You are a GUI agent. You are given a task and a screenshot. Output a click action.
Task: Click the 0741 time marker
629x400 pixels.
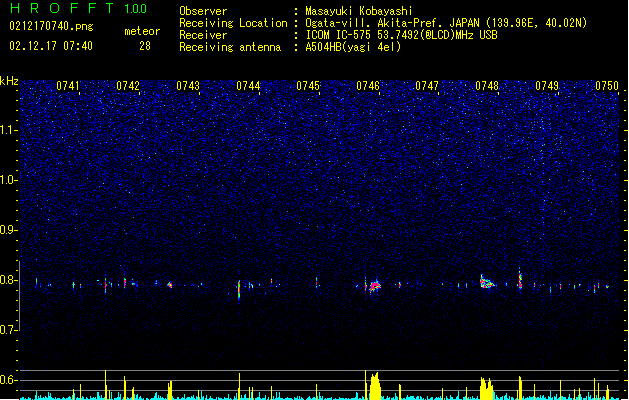tap(68, 86)
